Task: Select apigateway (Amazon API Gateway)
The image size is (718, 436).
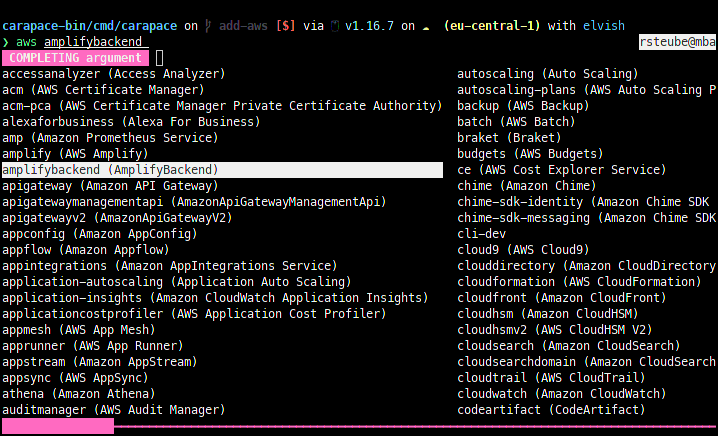Action: coord(110,186)
